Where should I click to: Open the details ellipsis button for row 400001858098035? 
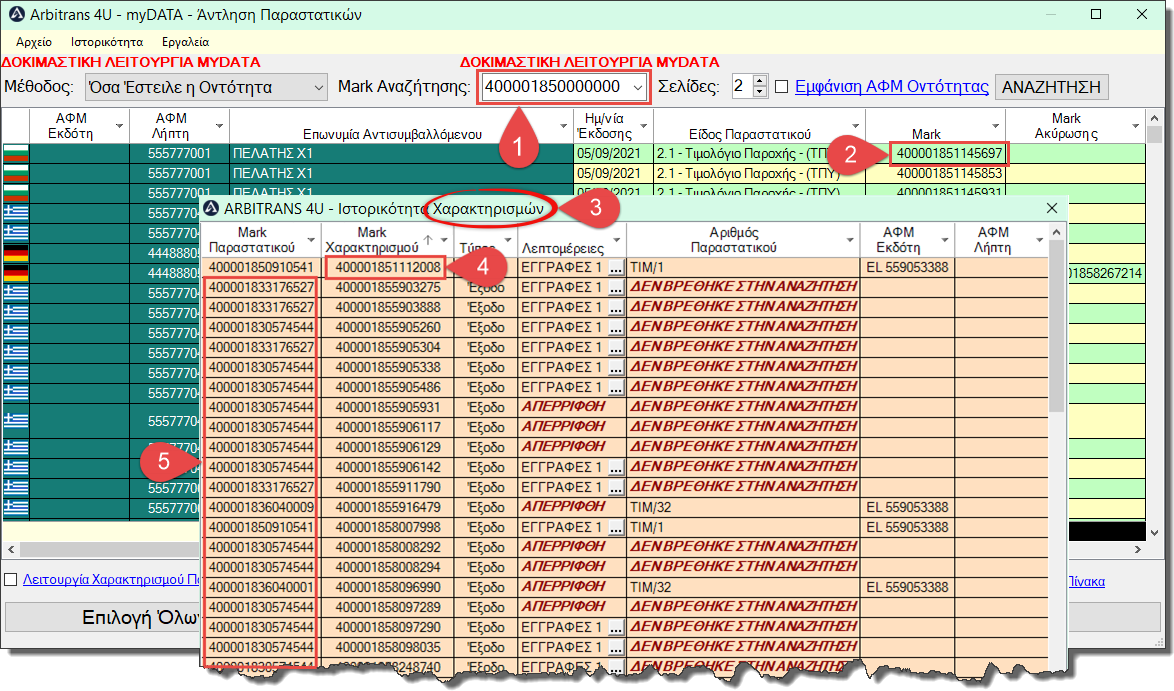[x=615, y=648]
